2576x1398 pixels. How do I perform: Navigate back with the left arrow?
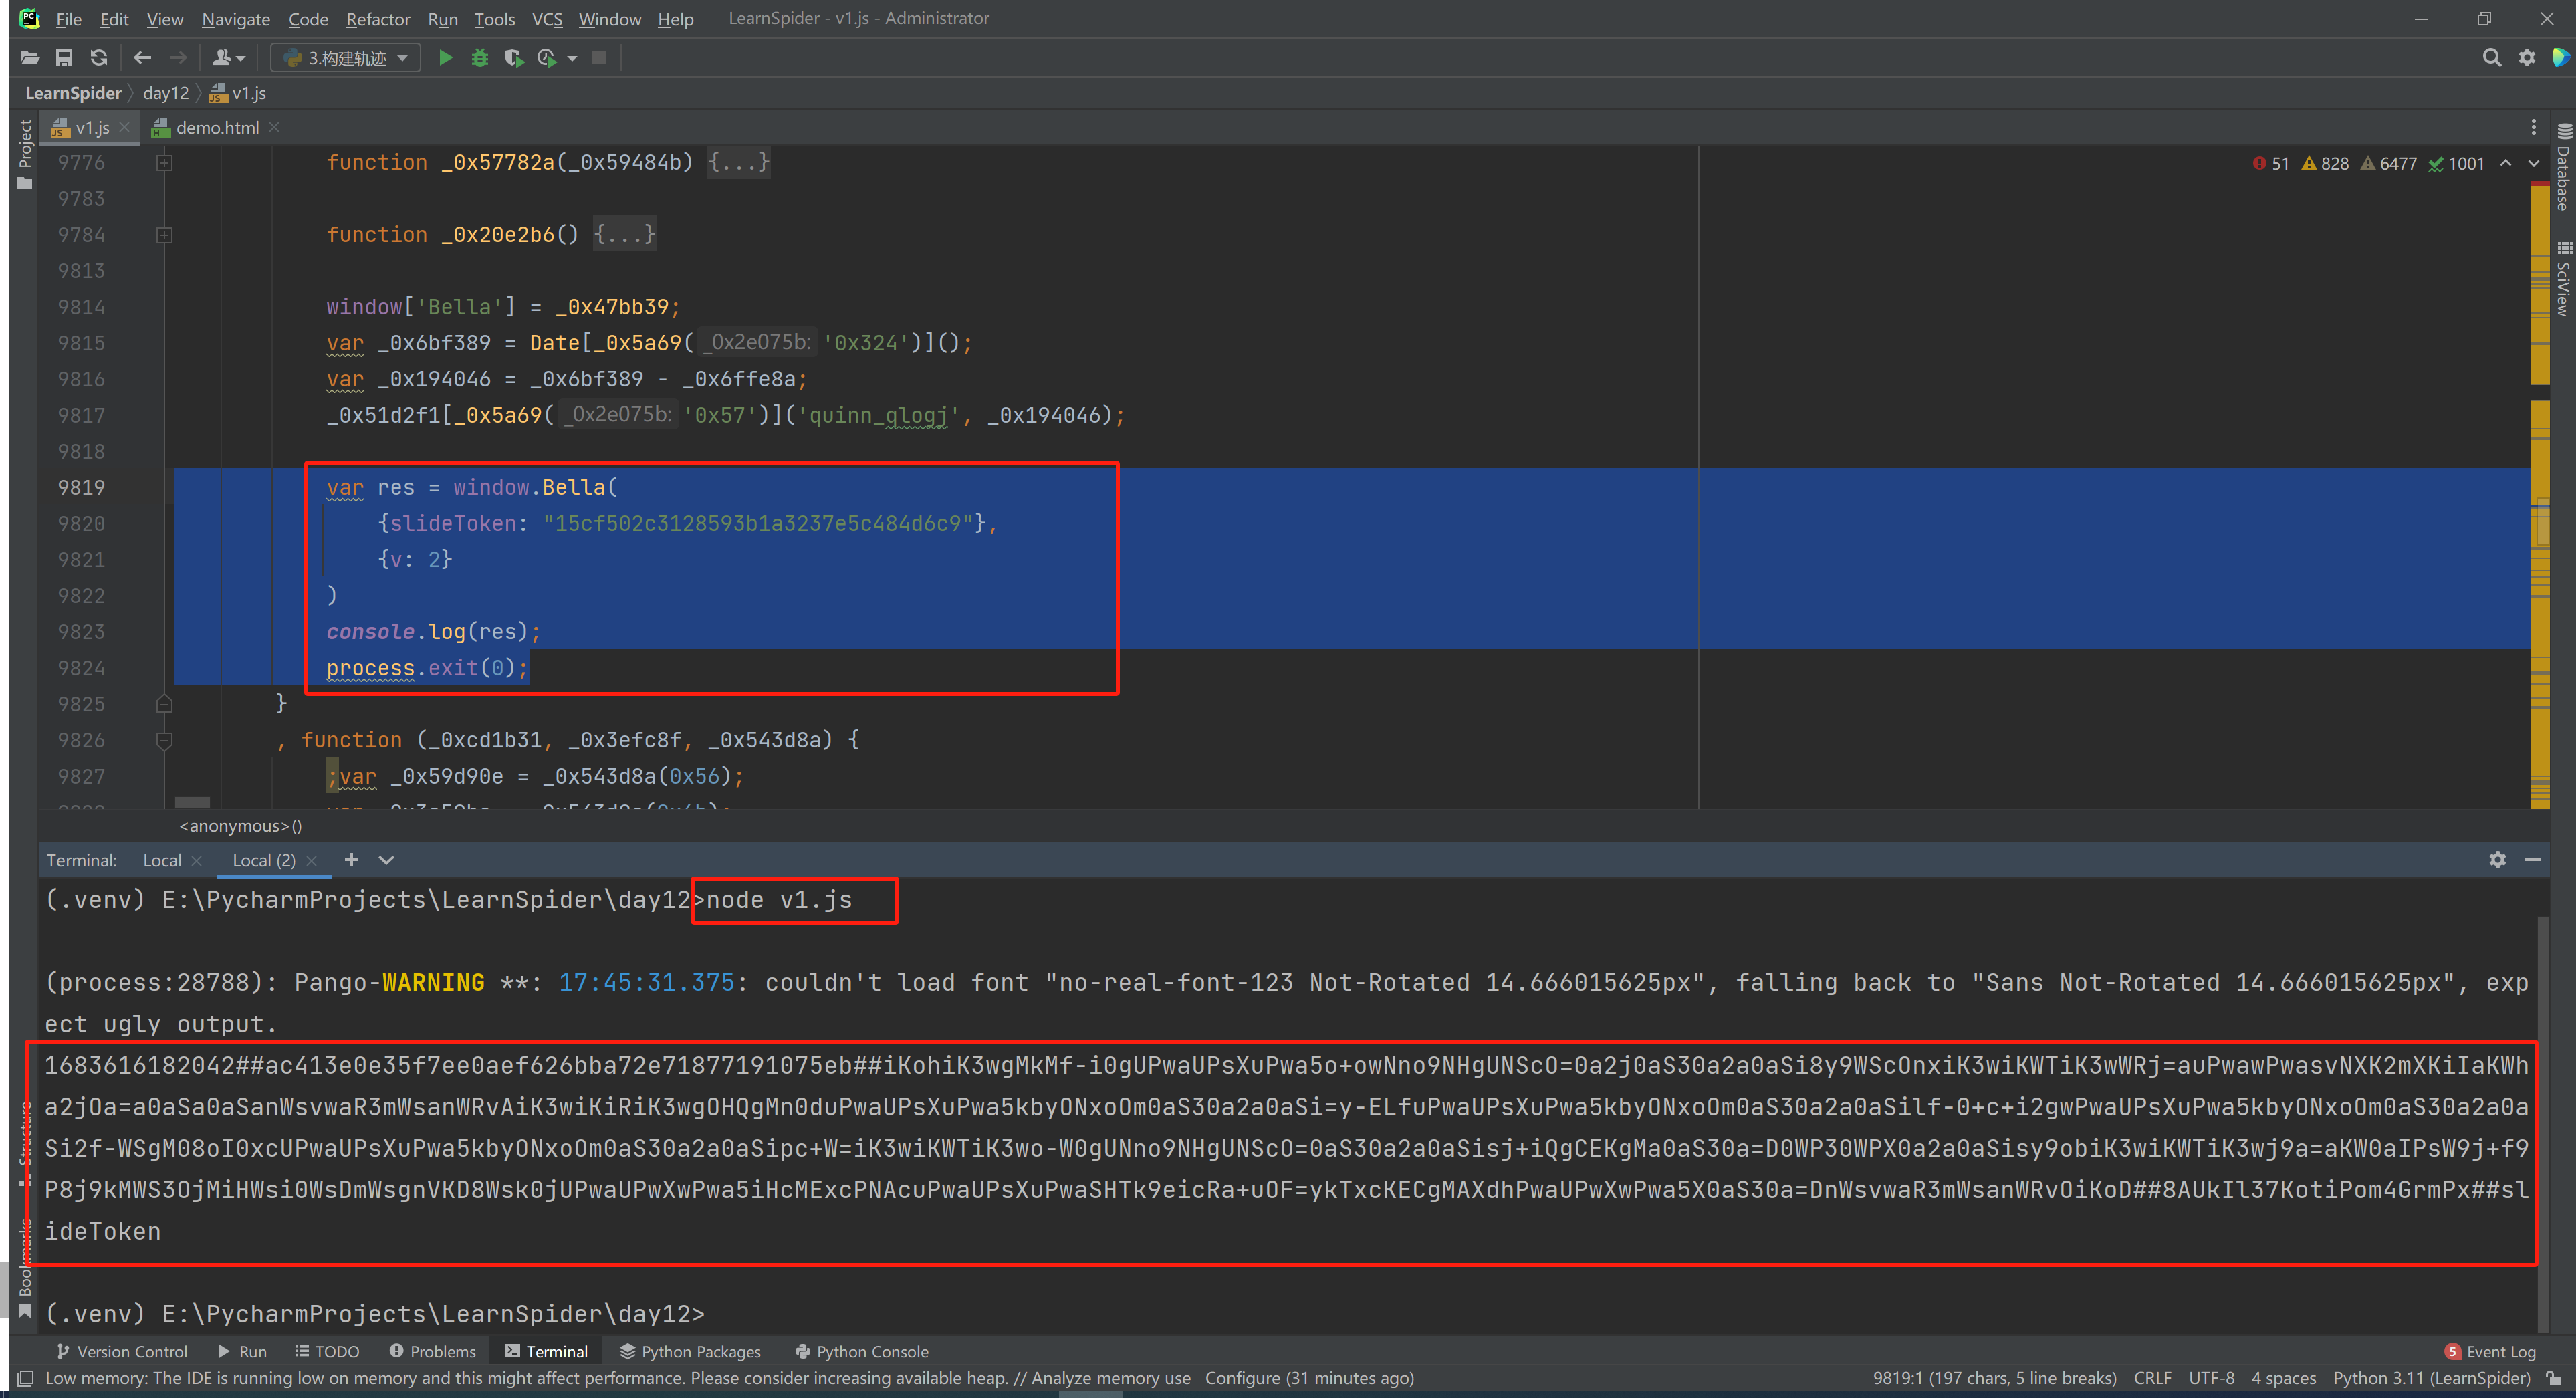(142, 58)
